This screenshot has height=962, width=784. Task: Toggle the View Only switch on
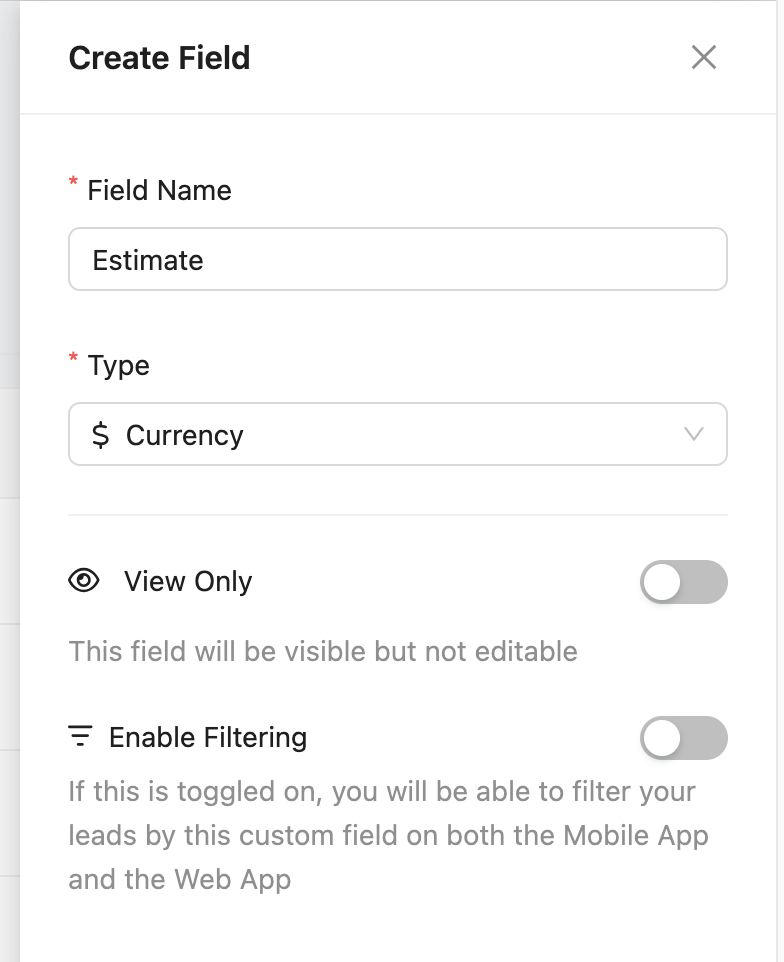pos(683,582)
